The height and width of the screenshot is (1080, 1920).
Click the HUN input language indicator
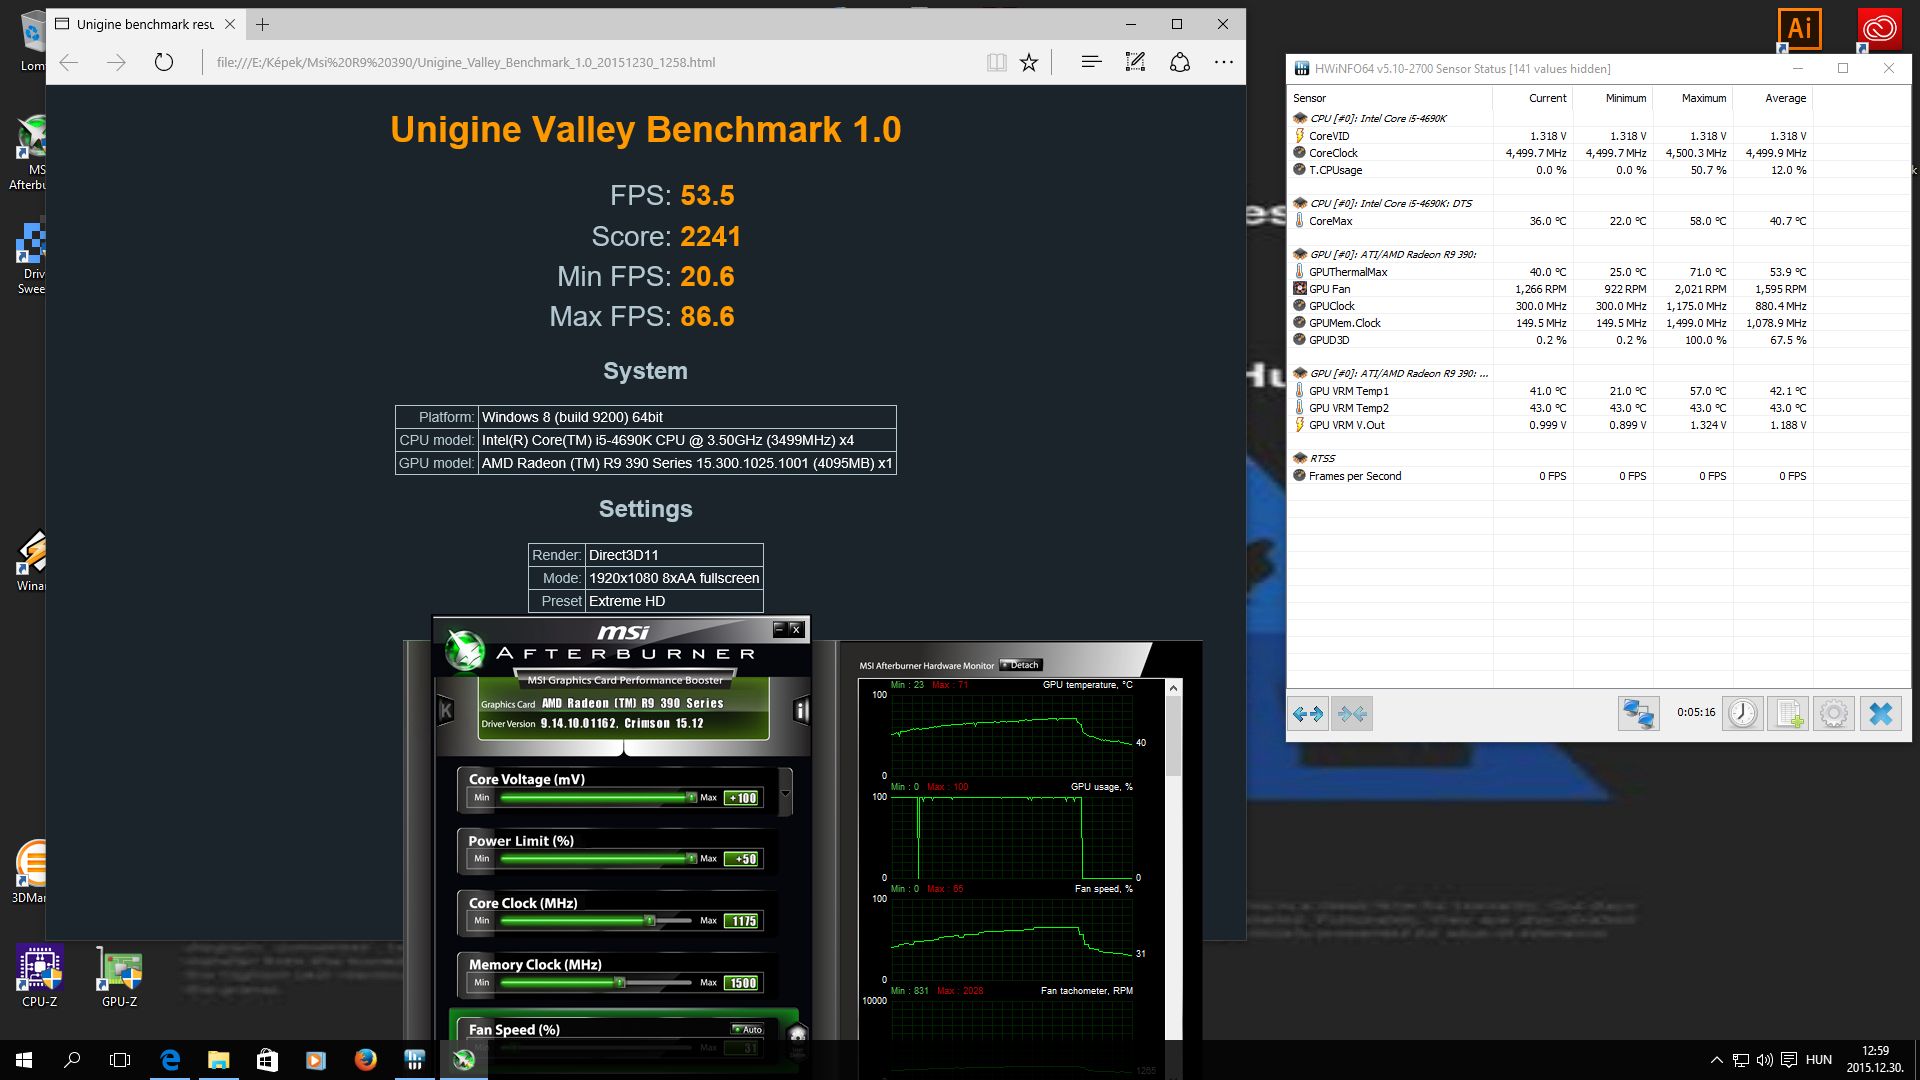point(1819,1060)
